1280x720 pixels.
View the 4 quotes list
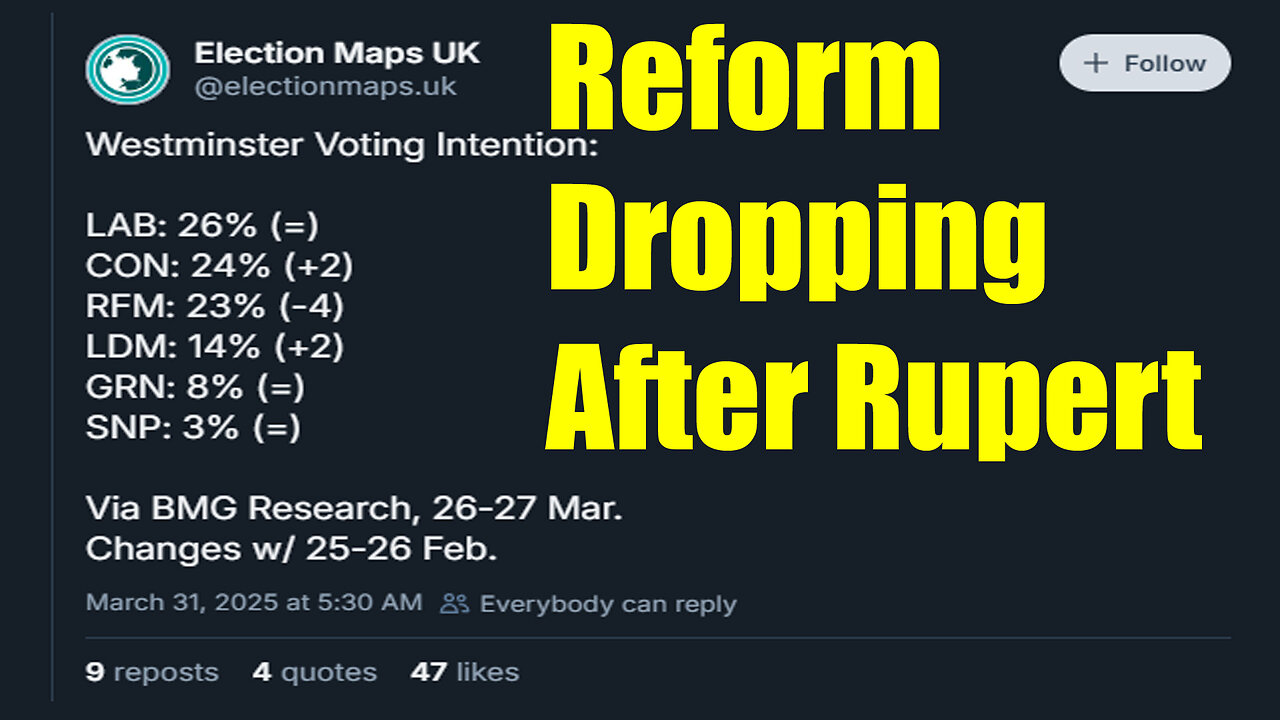pos(315,672)
